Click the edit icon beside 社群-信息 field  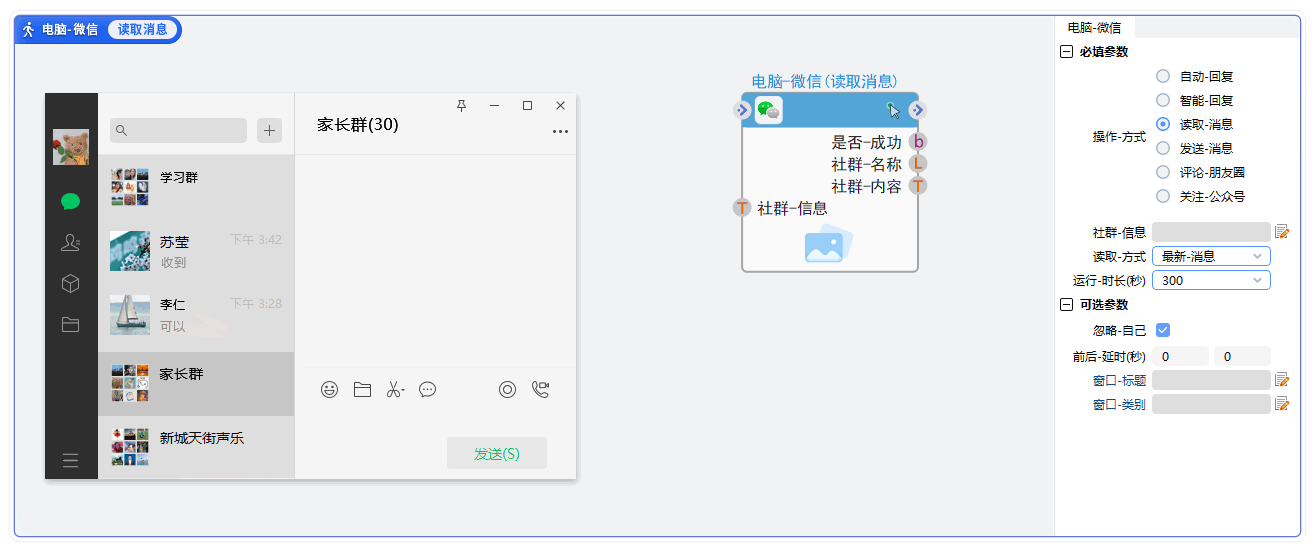click(1282, 232)
